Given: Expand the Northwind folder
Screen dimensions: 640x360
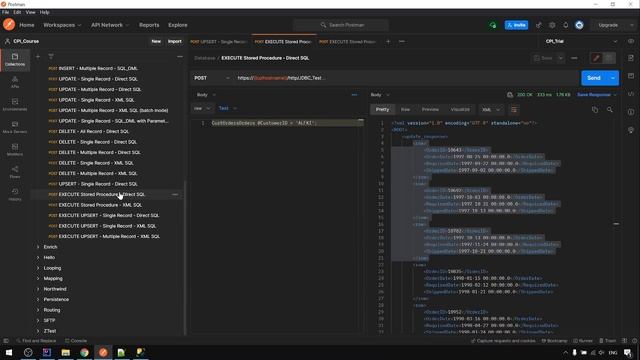Looking at the screenshot, I should pyautogui.click(x=38, y=289).
